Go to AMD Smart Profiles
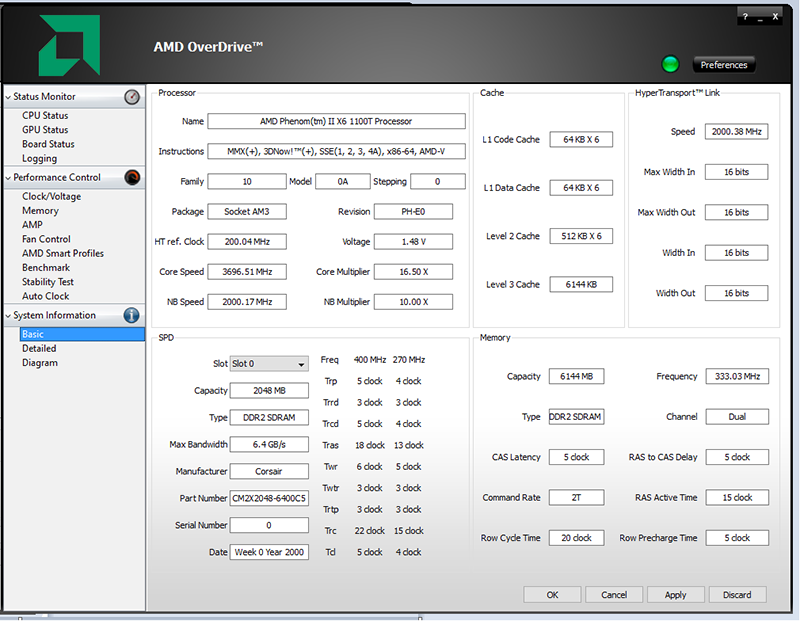Viewport: 800px width, 621px height. pyautogui.click(x=63, y=254)
